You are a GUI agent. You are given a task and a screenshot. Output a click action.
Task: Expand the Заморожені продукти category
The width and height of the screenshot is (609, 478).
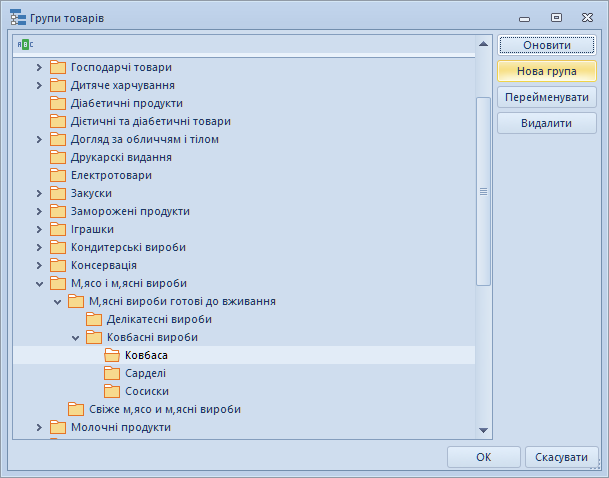pyautogui.click(x=39, y=211)
